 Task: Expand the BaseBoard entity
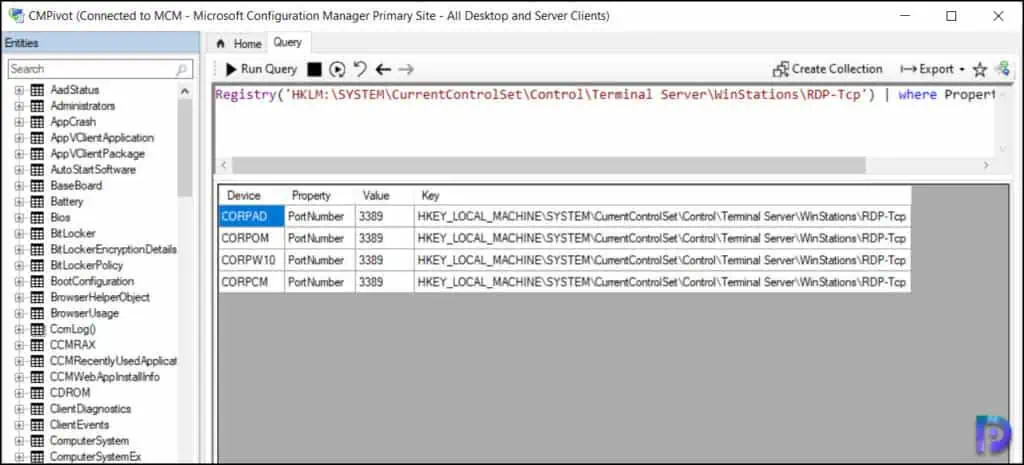pyautogui.click(x=19, y=185)
